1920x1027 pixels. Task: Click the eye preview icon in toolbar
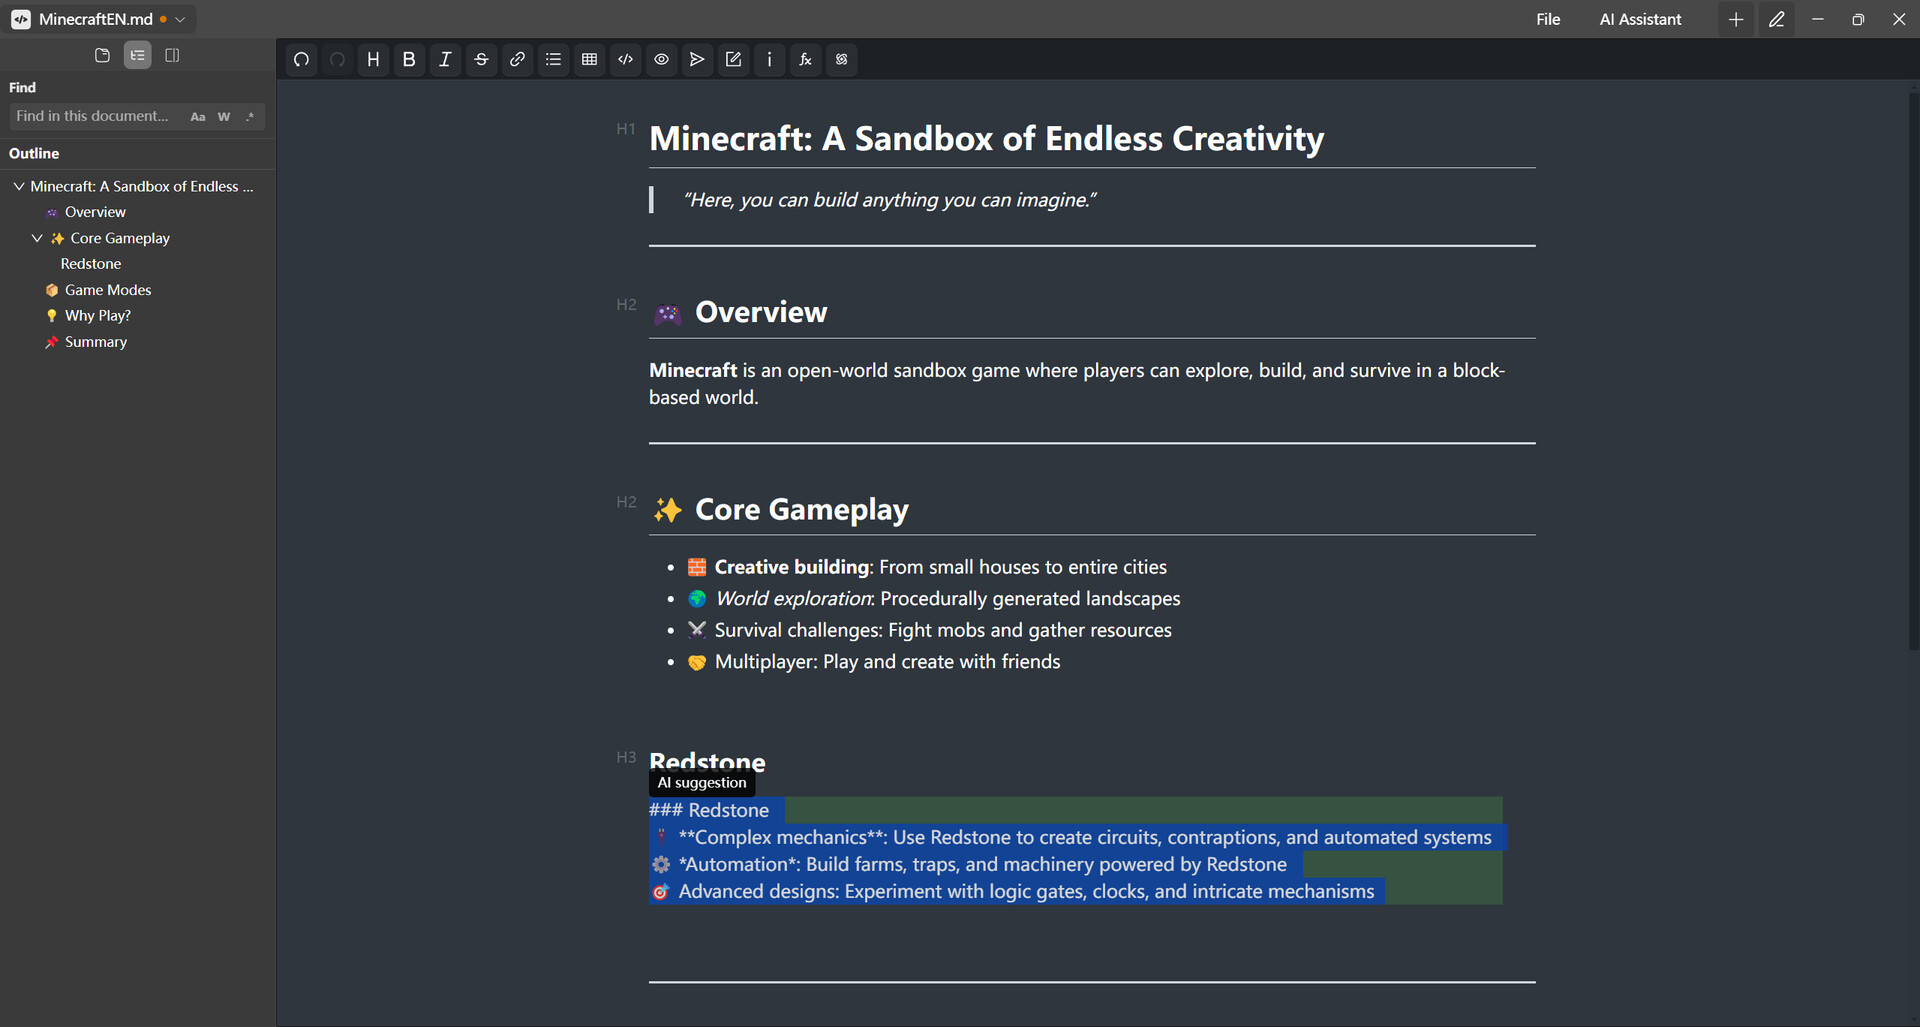coord(661,59)
